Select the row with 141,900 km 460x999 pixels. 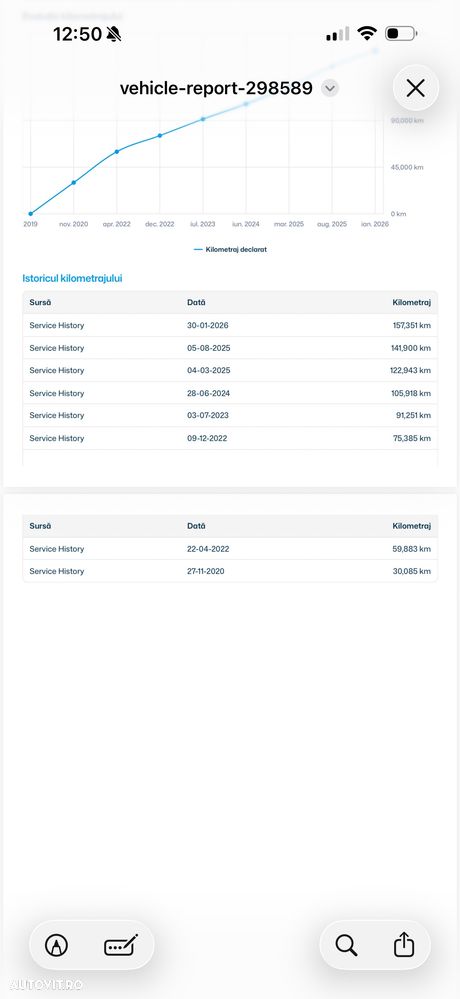[230, 348]
